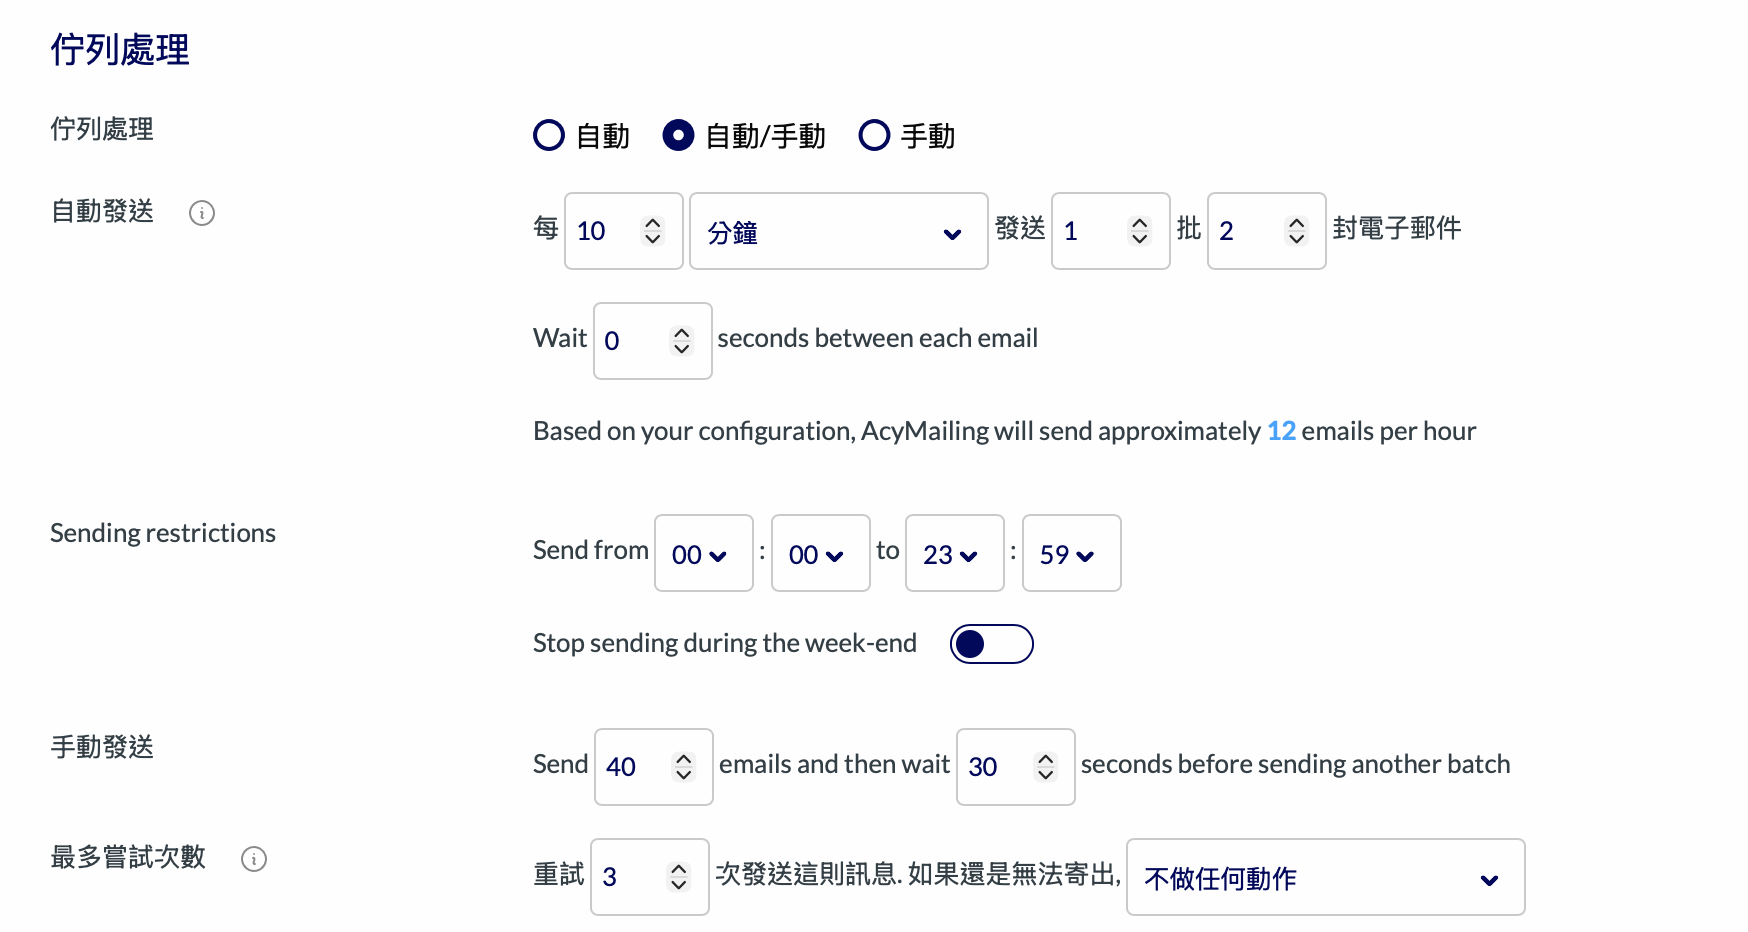Select the 自動 radio option
1748x932 pixels.
pyautogui.click(x=549, y=135)
